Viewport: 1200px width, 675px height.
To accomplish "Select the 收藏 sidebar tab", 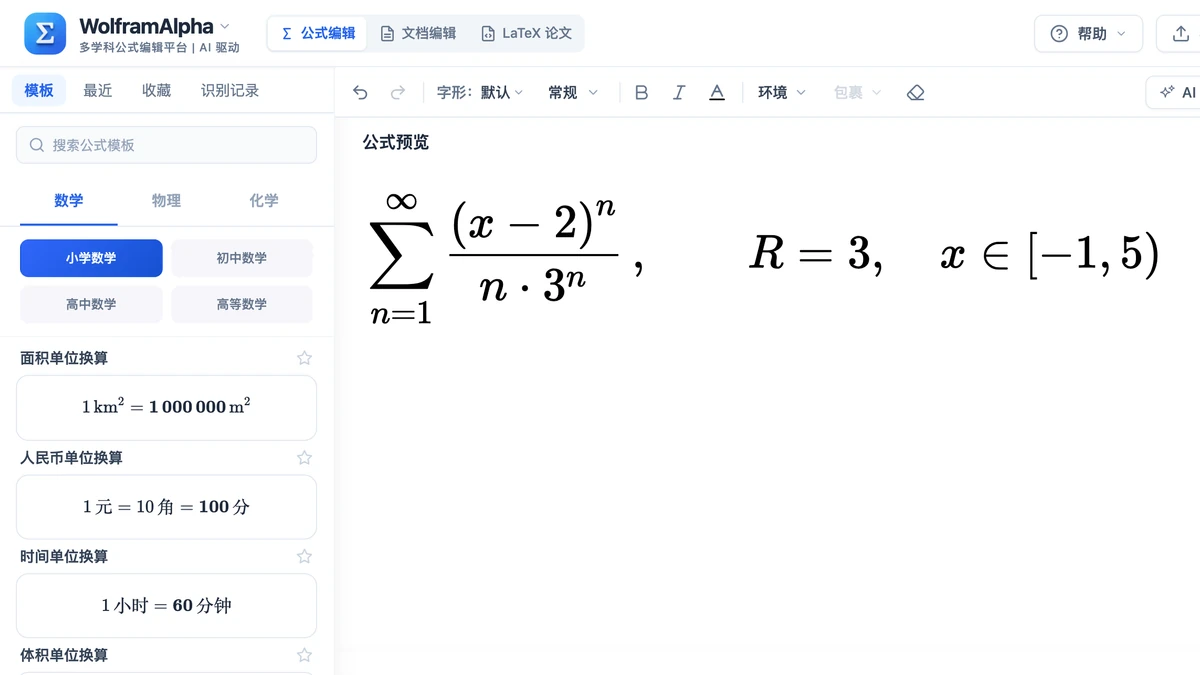I will [157, 90].
